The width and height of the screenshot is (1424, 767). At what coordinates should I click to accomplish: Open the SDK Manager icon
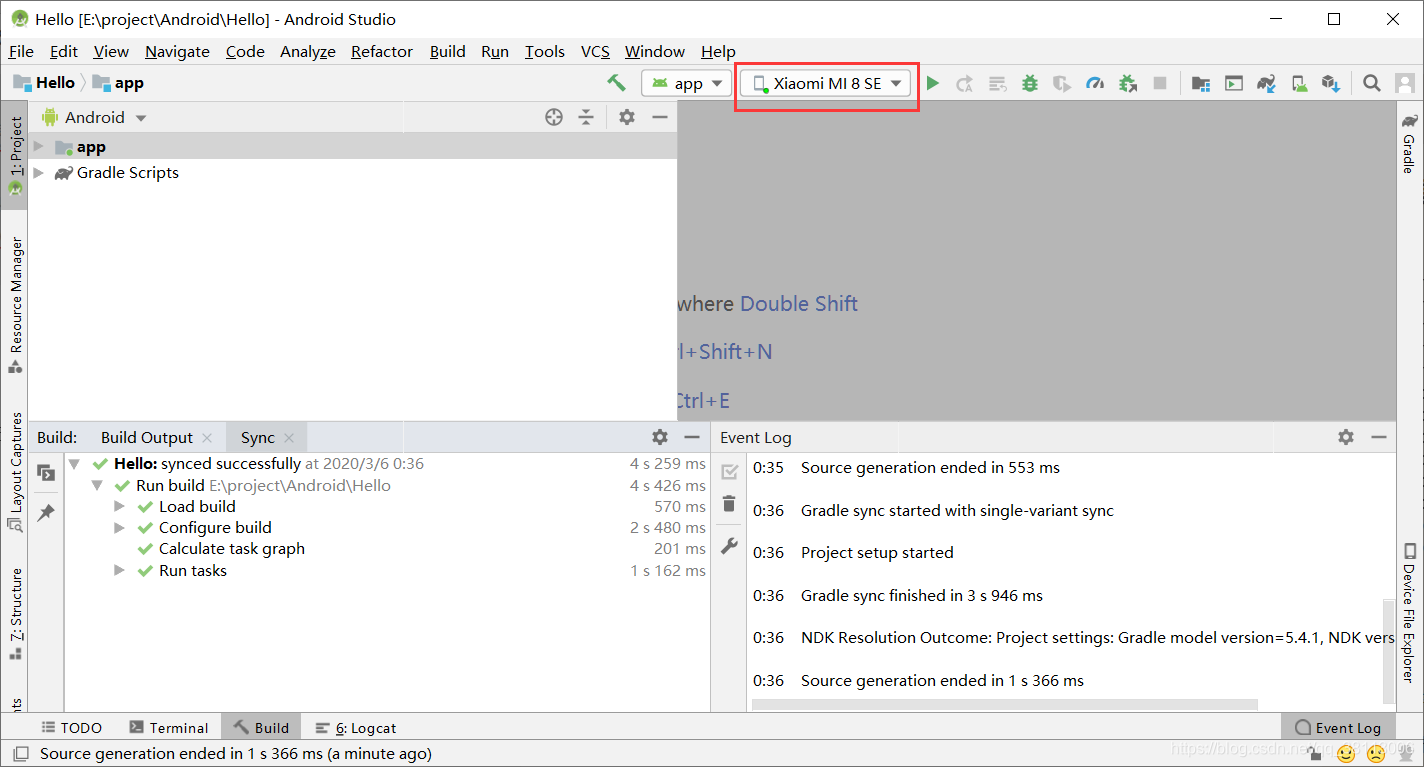[1331, 83]
